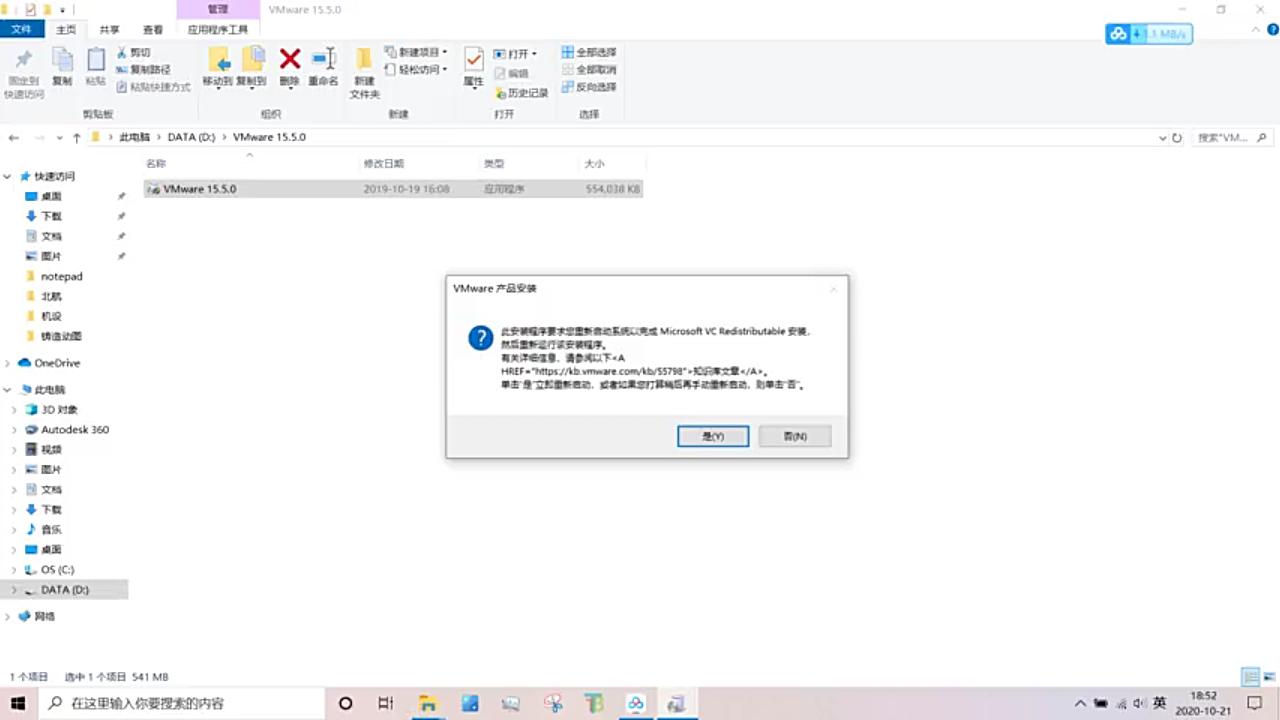Screen dimensions: 1280x720
Task: Show hidden system tray icons
Action: click(x=1080, y=703)
